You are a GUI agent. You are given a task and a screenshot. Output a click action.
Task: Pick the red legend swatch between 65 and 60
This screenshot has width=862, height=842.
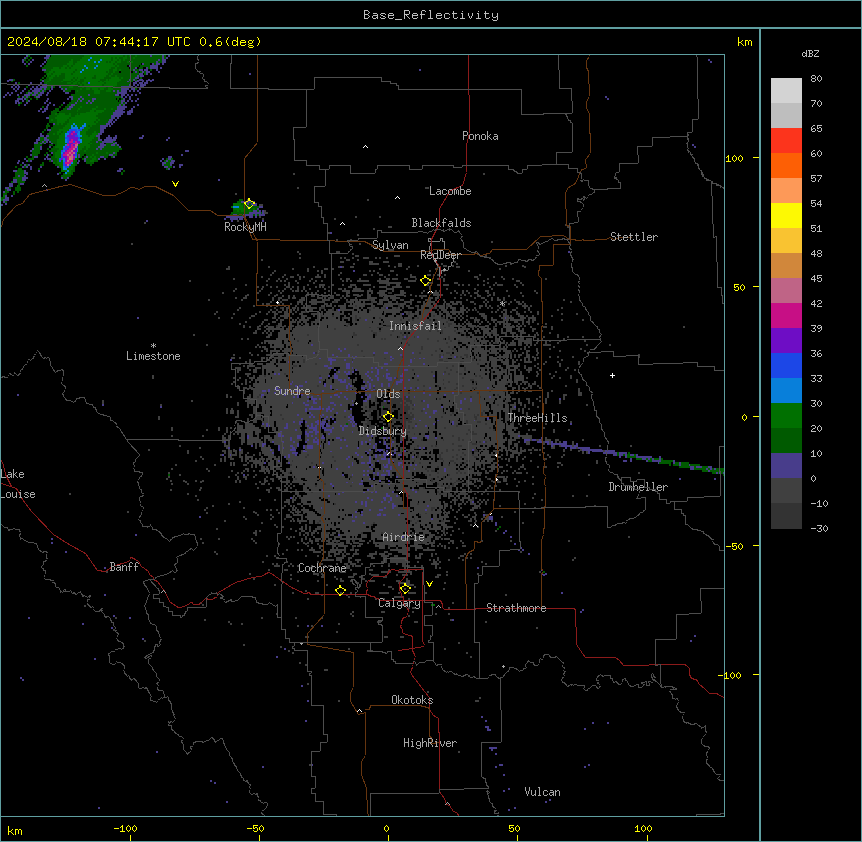[x=786, y=141]
